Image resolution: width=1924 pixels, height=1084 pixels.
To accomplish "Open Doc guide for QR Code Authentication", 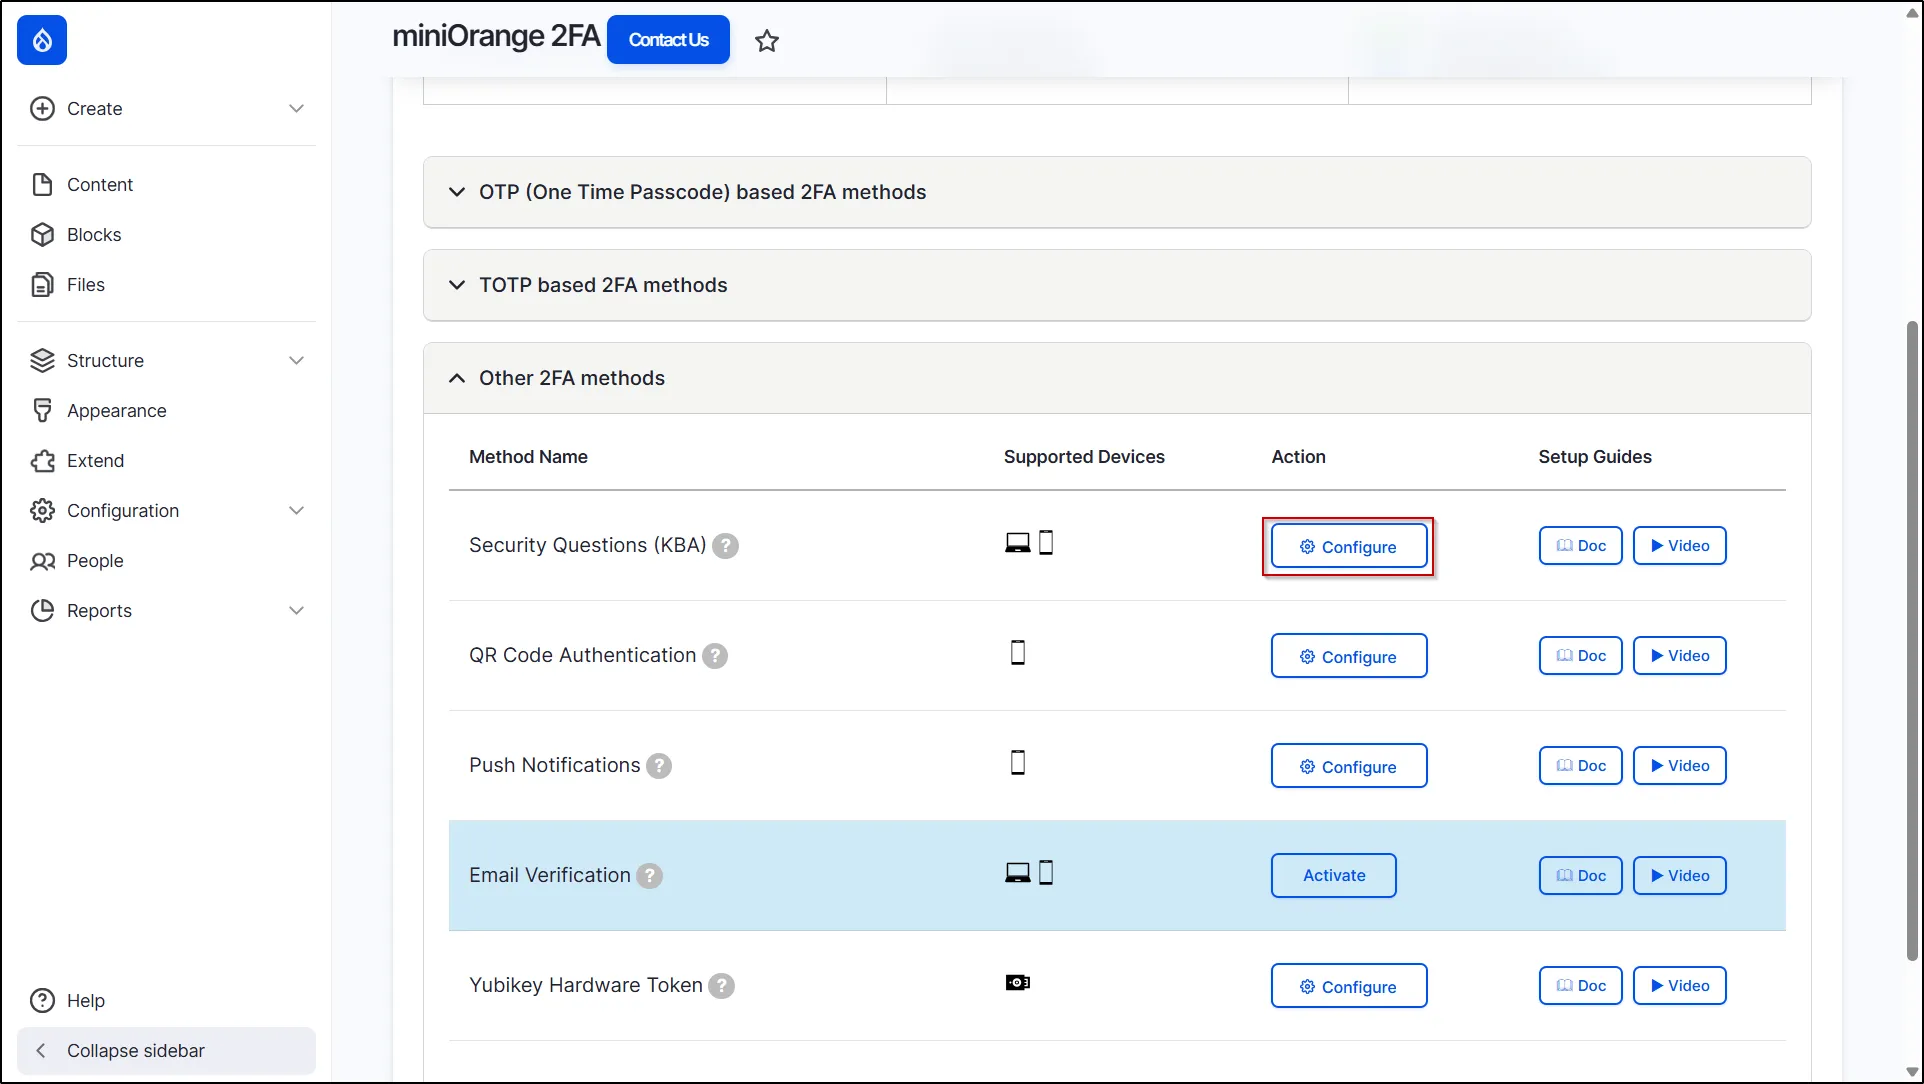I will pos(1581,656).
